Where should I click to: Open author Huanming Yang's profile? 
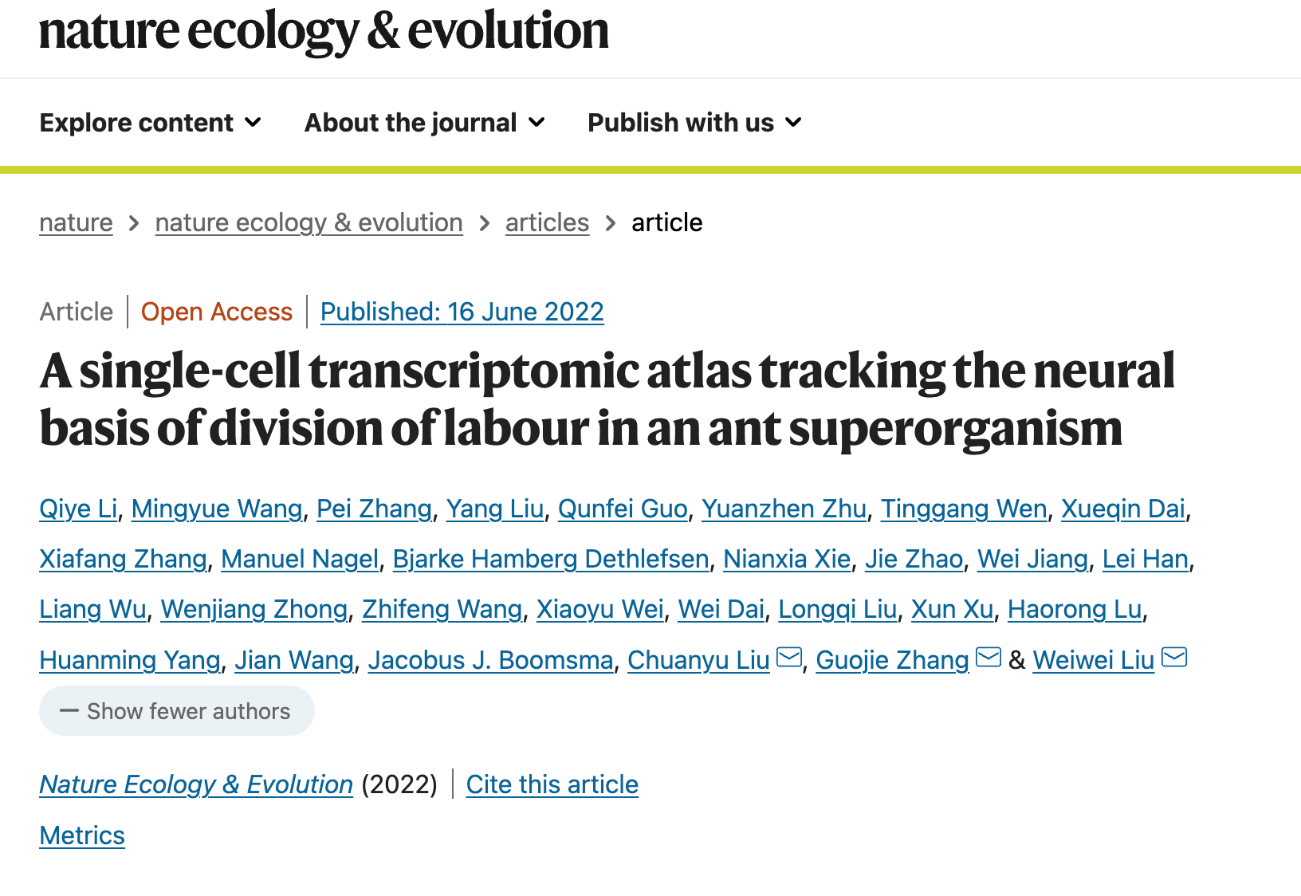click(x=130, y=660)
